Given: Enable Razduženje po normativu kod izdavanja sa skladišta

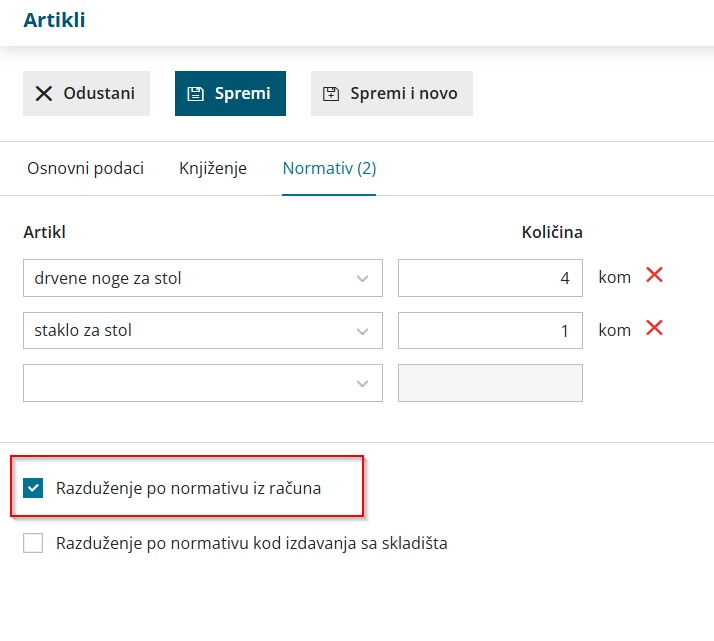Looking at the screenshot, I should tap(33, 543).
